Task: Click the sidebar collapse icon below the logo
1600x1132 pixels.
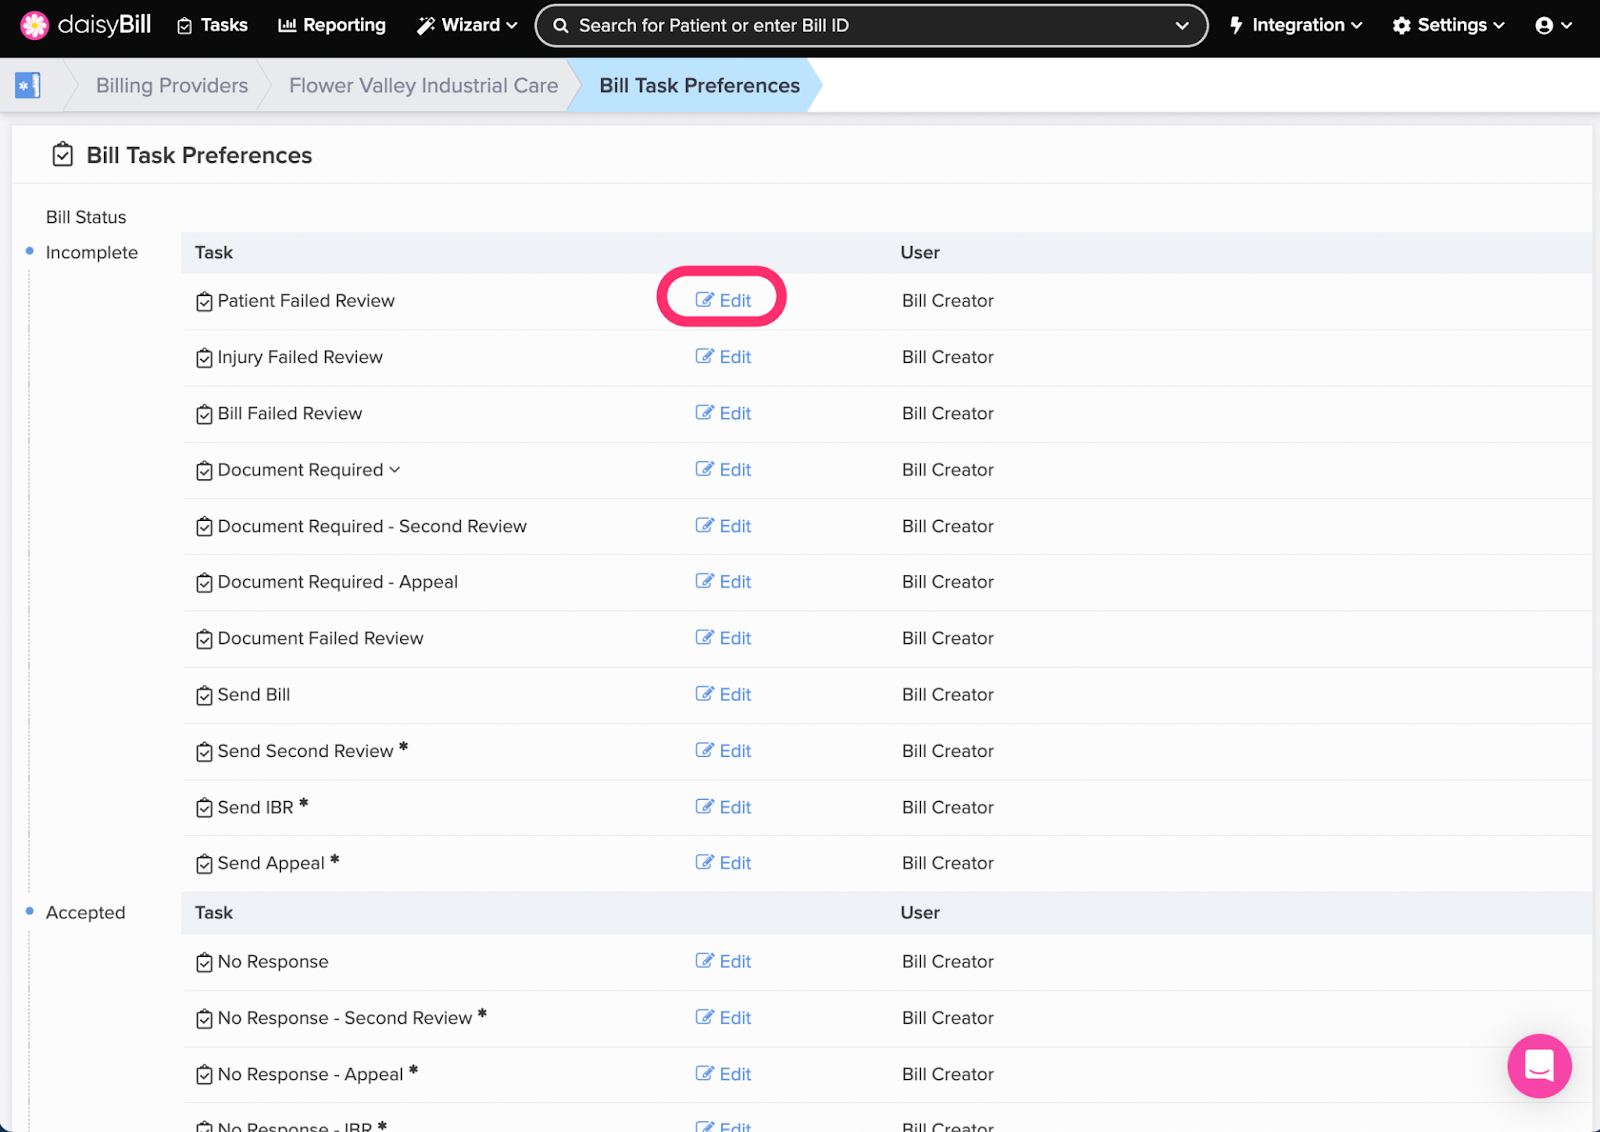Action: 27,85
